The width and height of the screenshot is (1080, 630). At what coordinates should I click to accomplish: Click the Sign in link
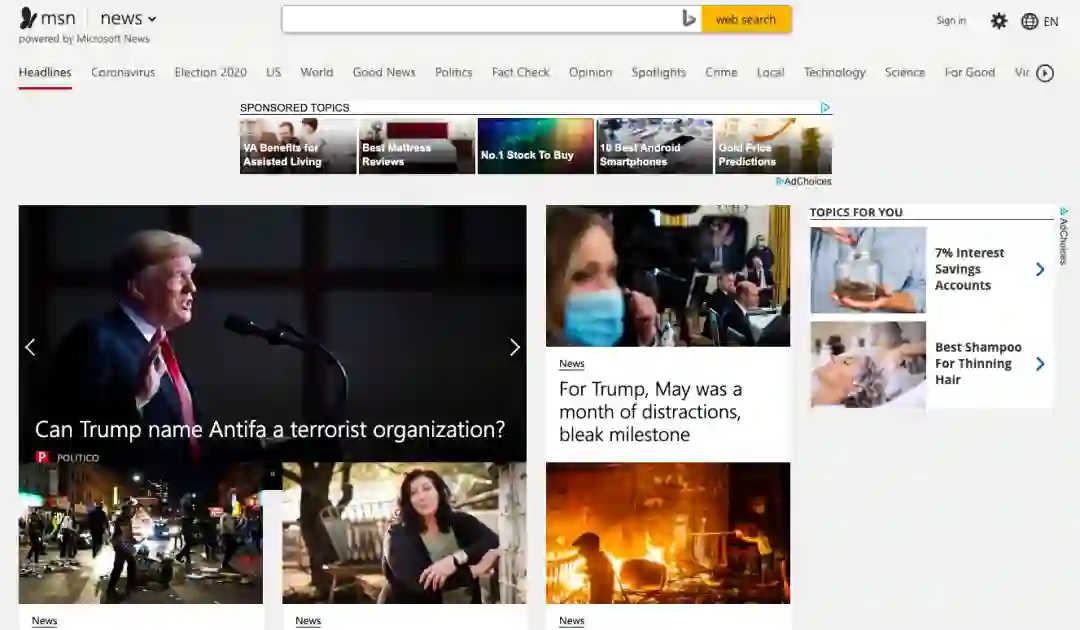(951, 21)
